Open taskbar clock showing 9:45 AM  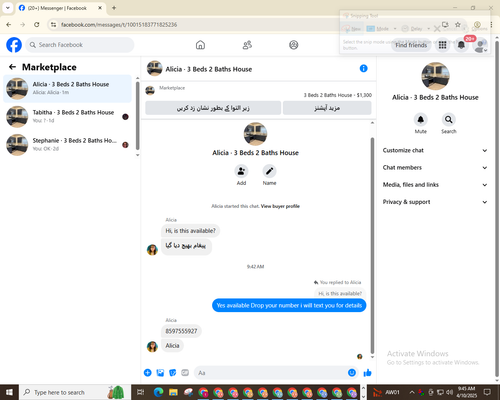tap(466, 392)
